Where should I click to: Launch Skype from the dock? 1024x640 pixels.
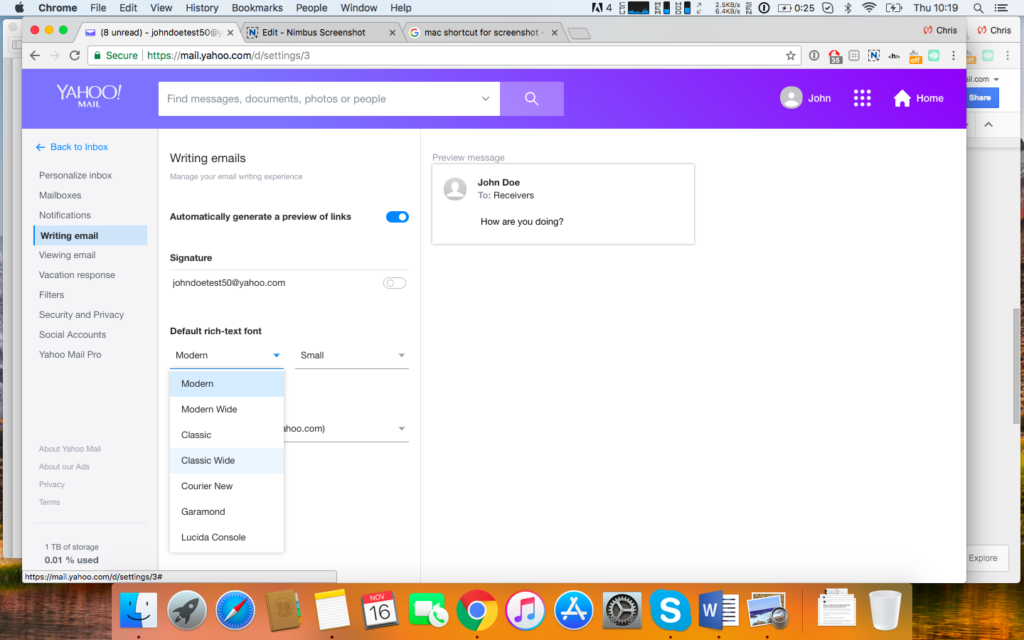669,609
